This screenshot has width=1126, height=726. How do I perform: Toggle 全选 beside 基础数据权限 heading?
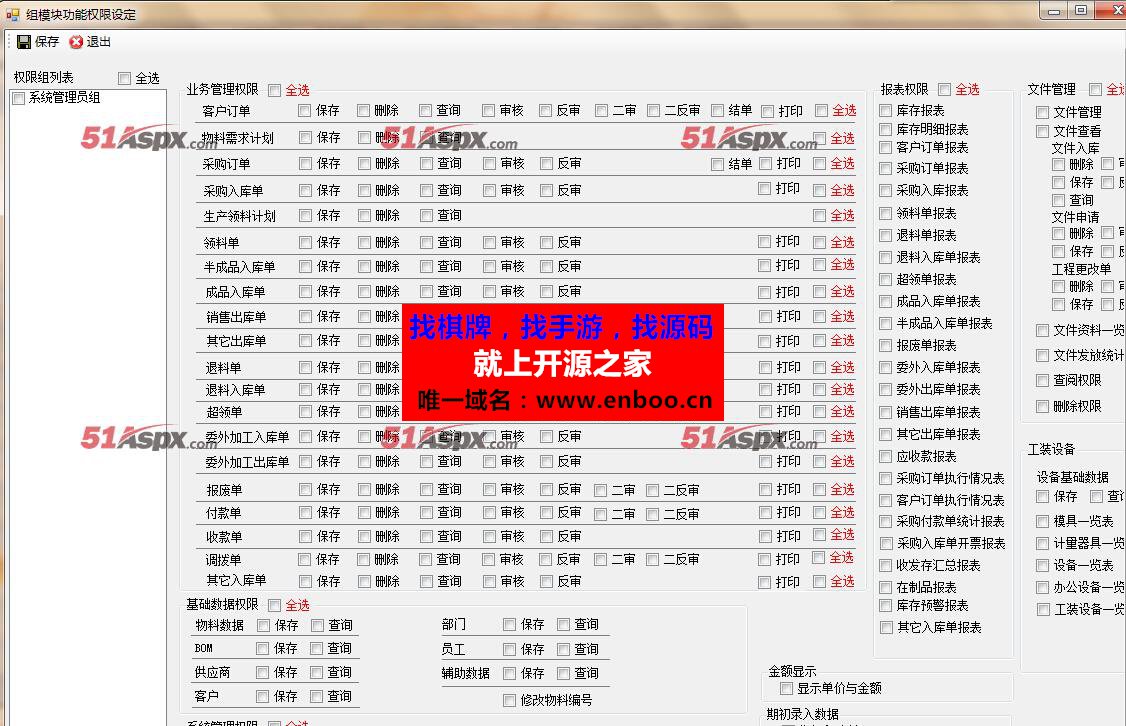pyautogui.click(x=274, y=605)
